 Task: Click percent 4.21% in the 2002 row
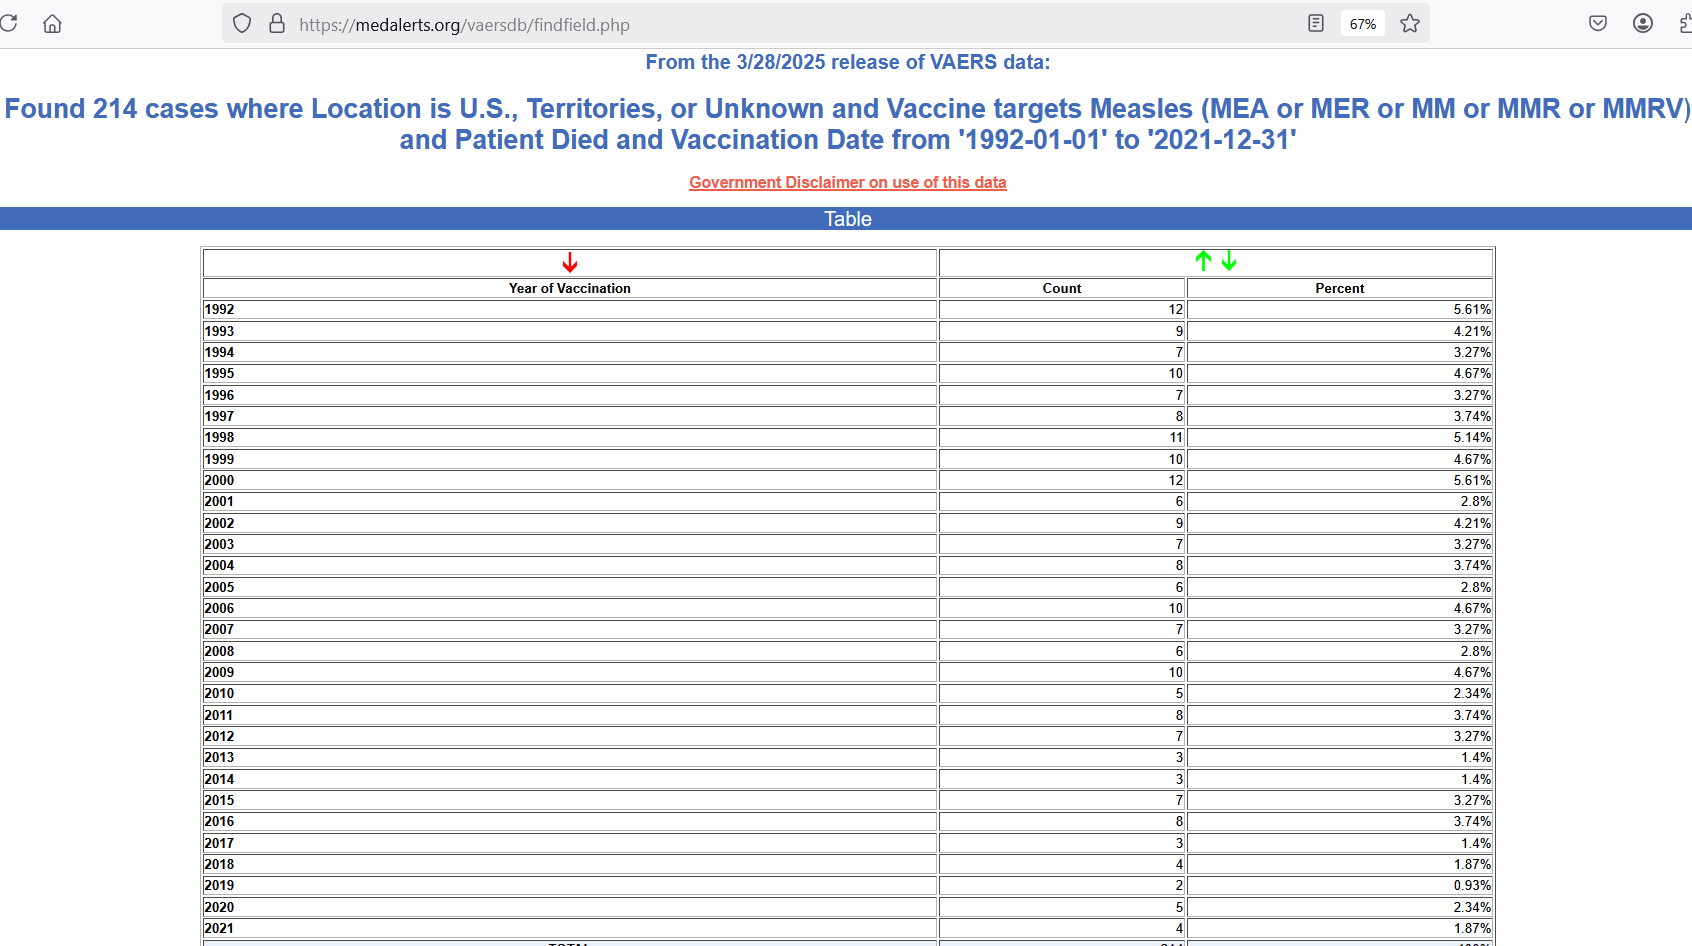pyautogui.click(x=1472, y=523)
